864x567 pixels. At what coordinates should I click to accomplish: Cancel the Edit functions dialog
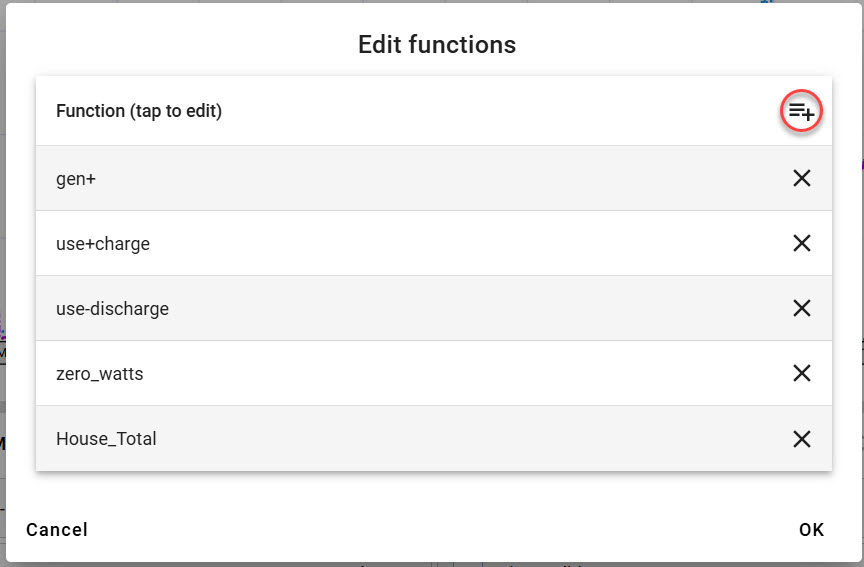(x=57, y=530)
